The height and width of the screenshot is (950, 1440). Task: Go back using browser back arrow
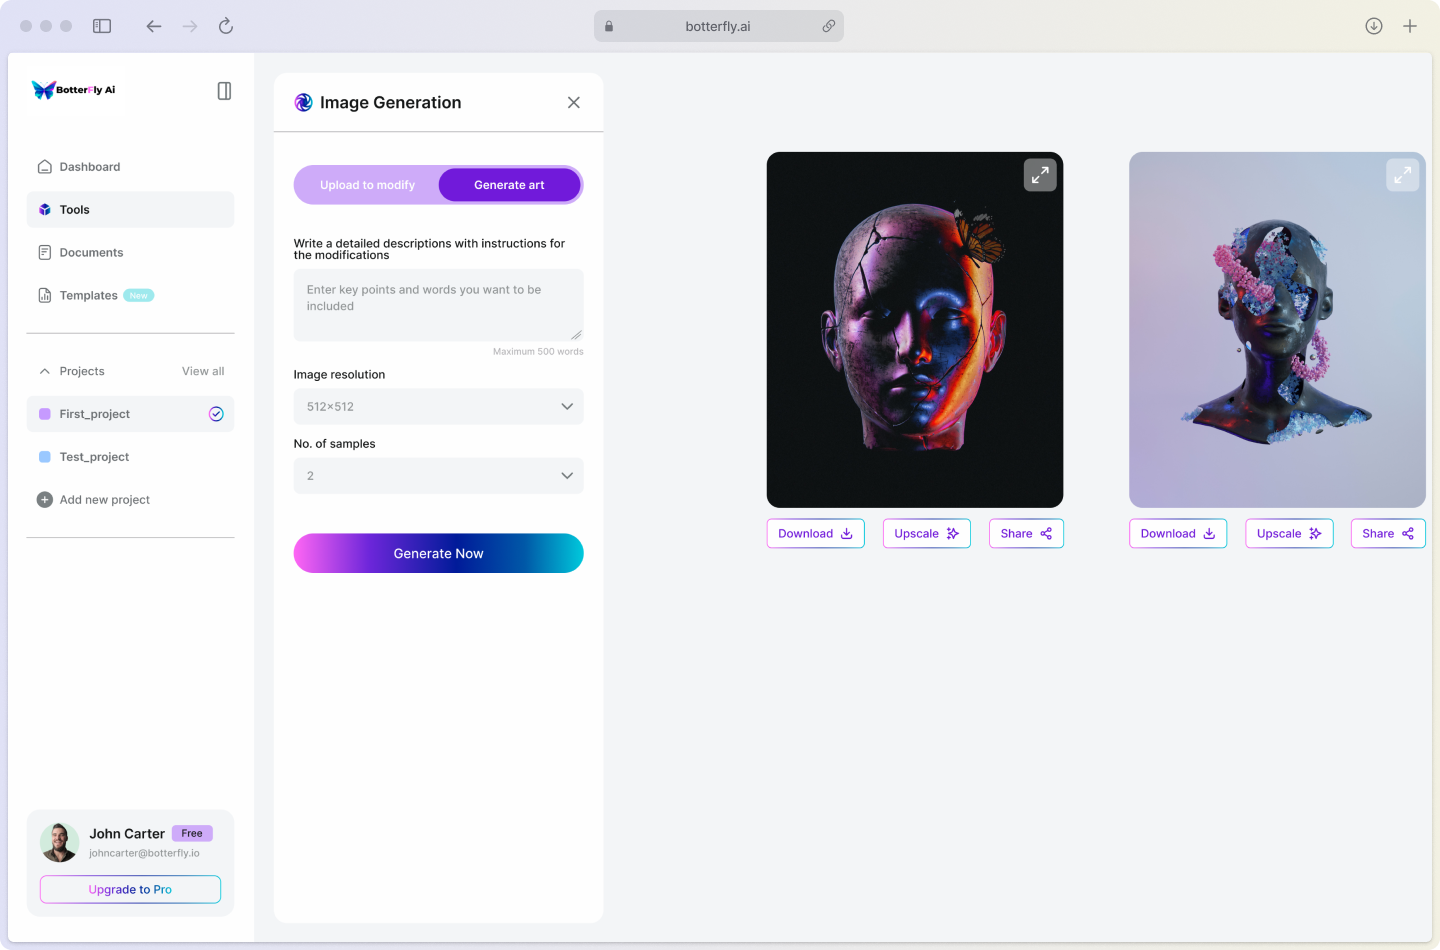tap(153, 26)
